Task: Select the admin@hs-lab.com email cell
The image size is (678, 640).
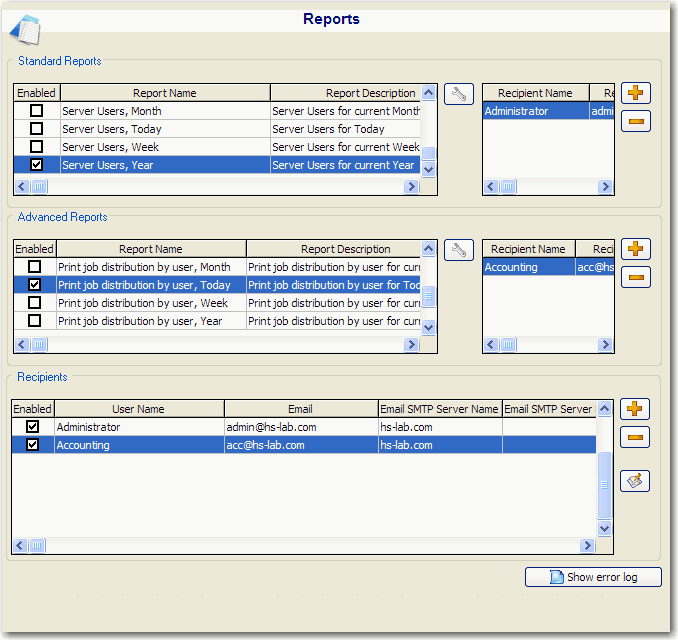Action: (301, 427)
